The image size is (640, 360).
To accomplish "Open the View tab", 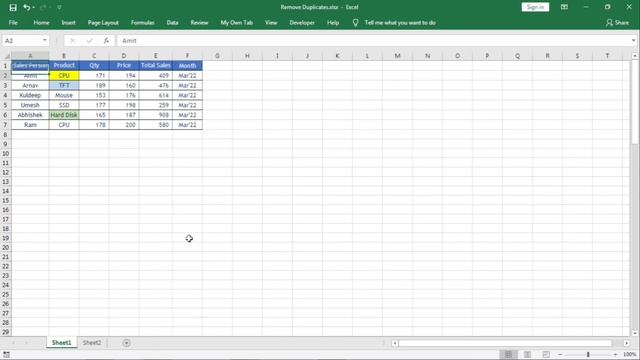I will tap(271, 22).
